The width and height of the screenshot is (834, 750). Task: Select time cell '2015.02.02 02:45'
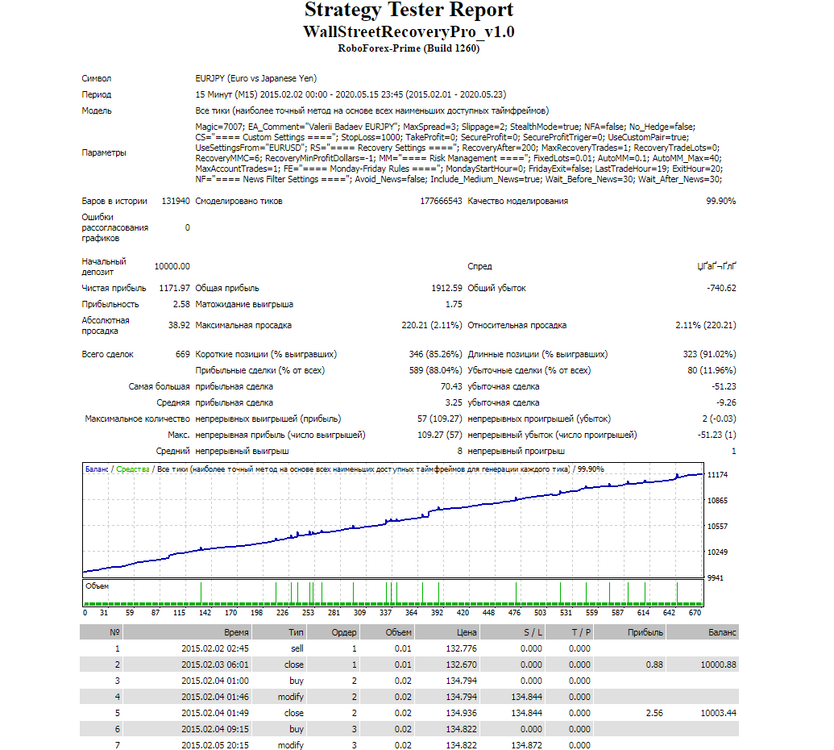(x=215, y=648)
